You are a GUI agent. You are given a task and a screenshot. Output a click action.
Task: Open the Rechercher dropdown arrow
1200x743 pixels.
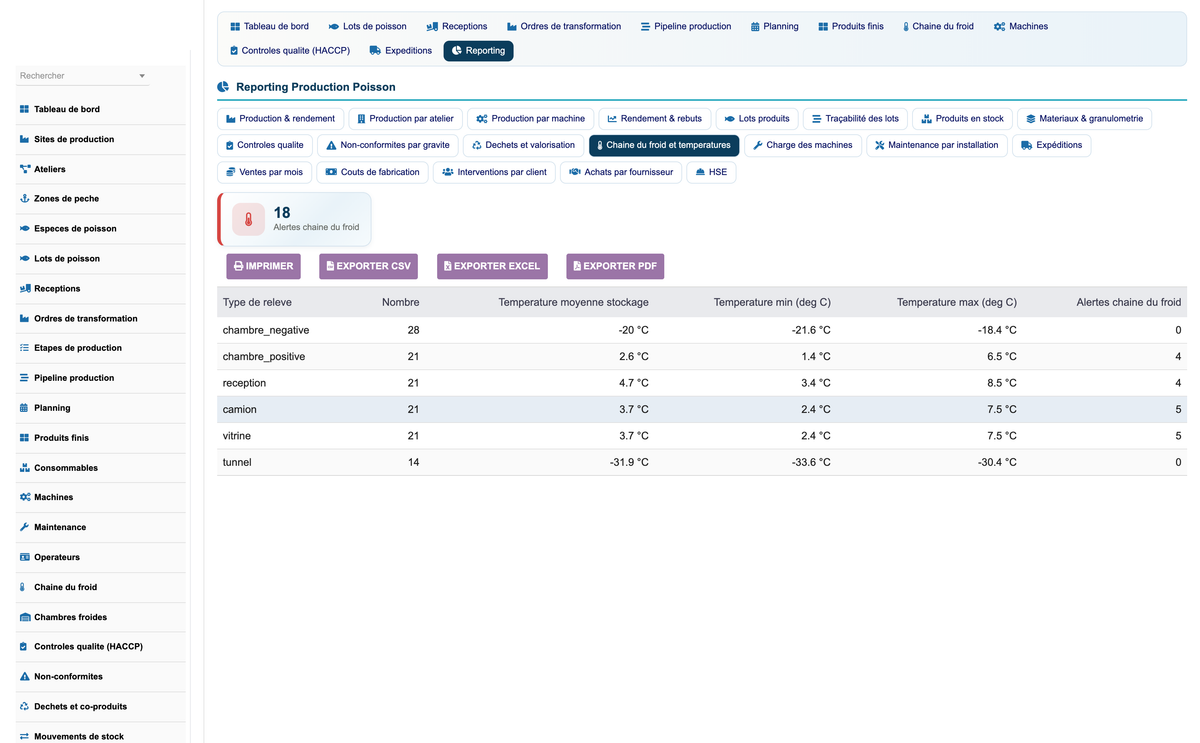(142, 76)
